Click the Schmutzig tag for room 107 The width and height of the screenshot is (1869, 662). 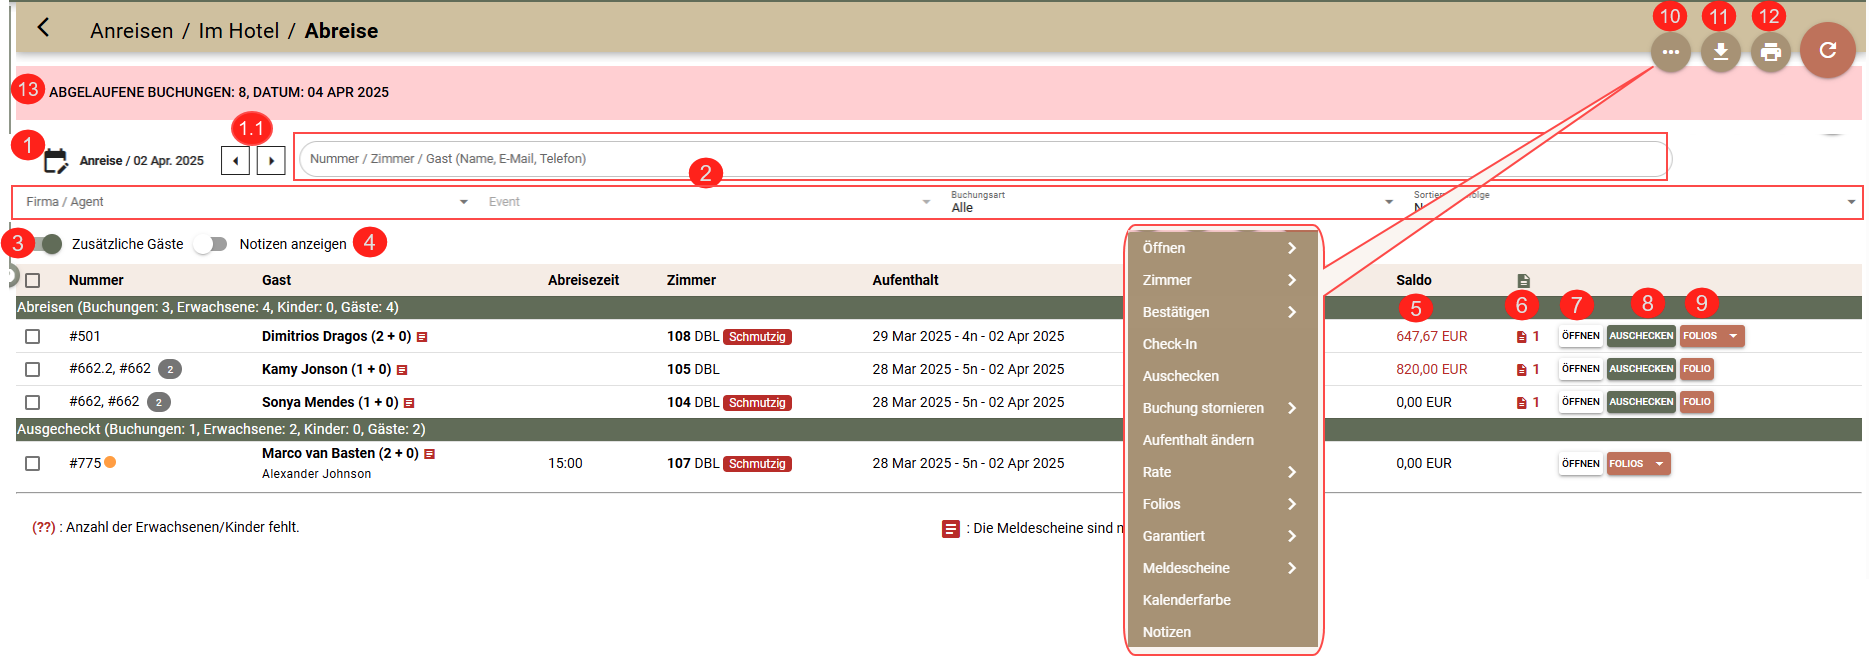pyautogui.click(x=757, y=464)
